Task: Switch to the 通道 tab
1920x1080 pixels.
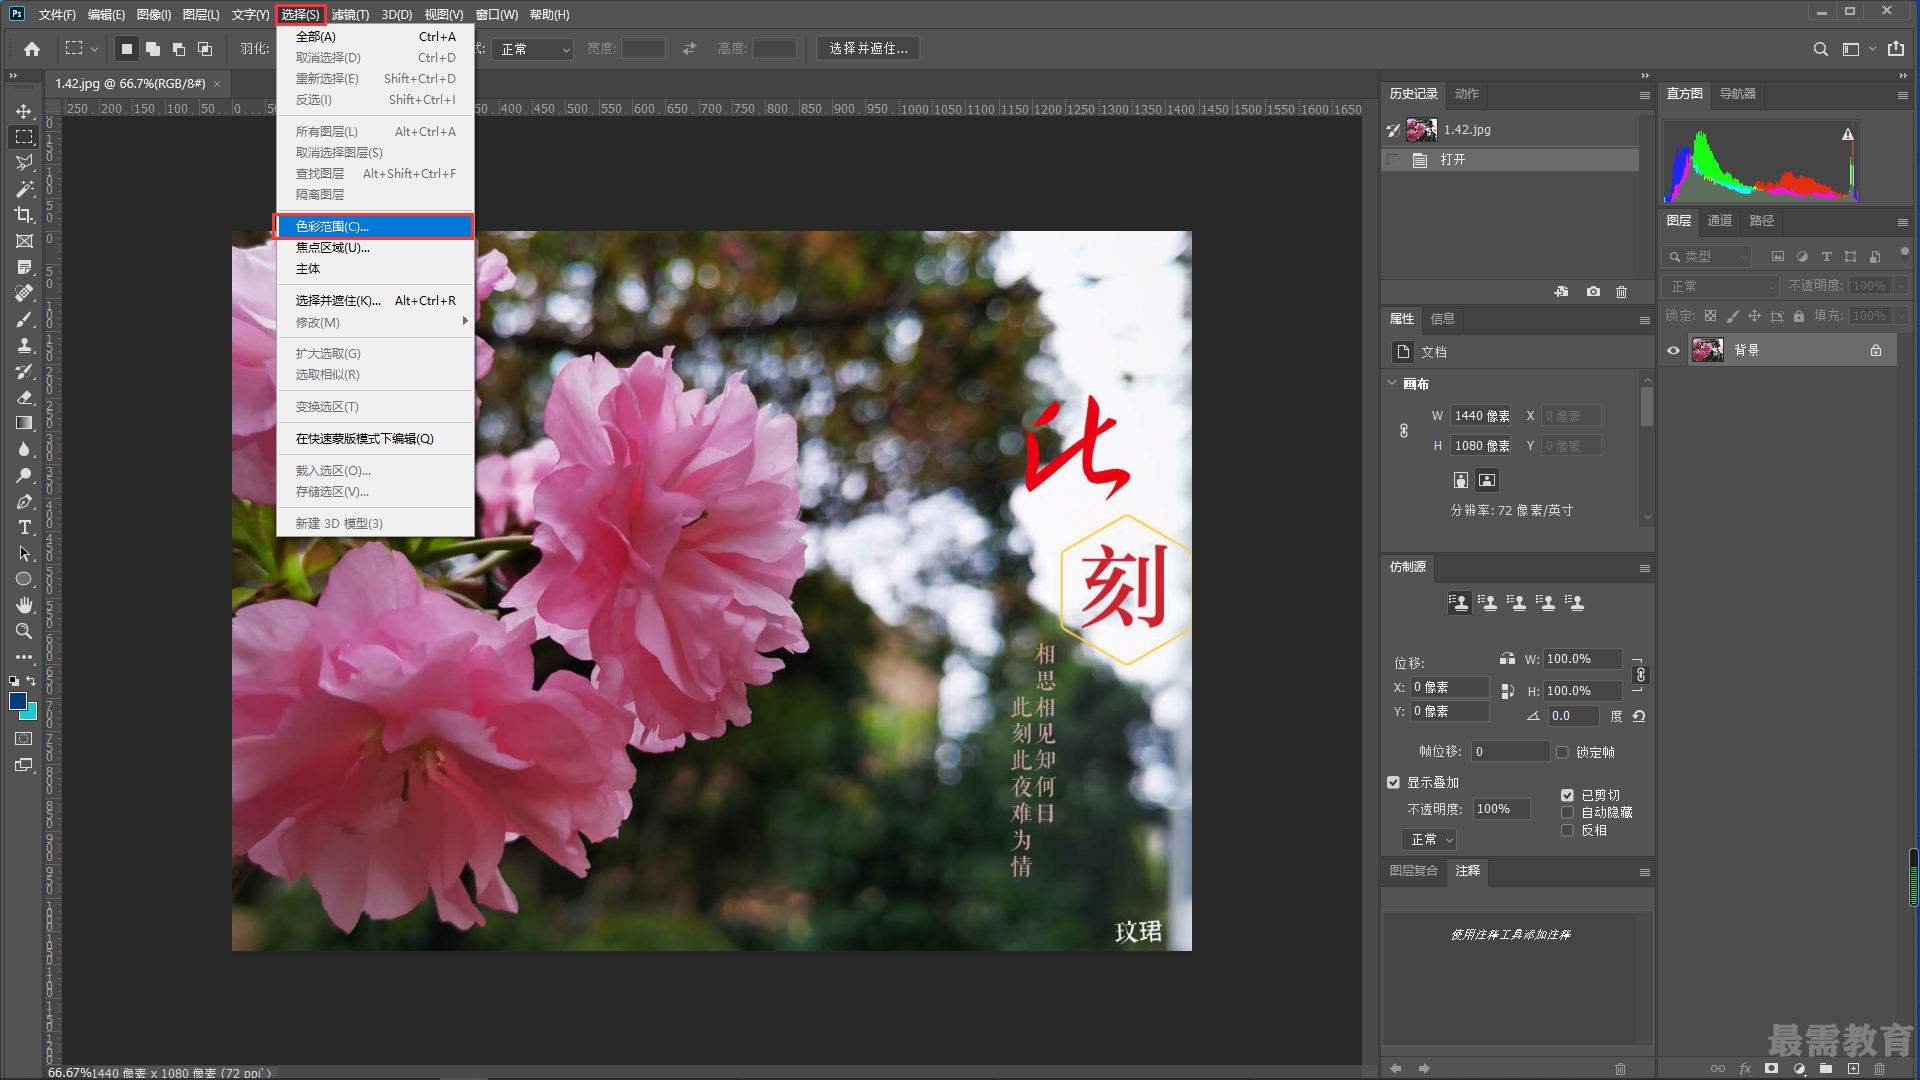Action: point(1720,221)
